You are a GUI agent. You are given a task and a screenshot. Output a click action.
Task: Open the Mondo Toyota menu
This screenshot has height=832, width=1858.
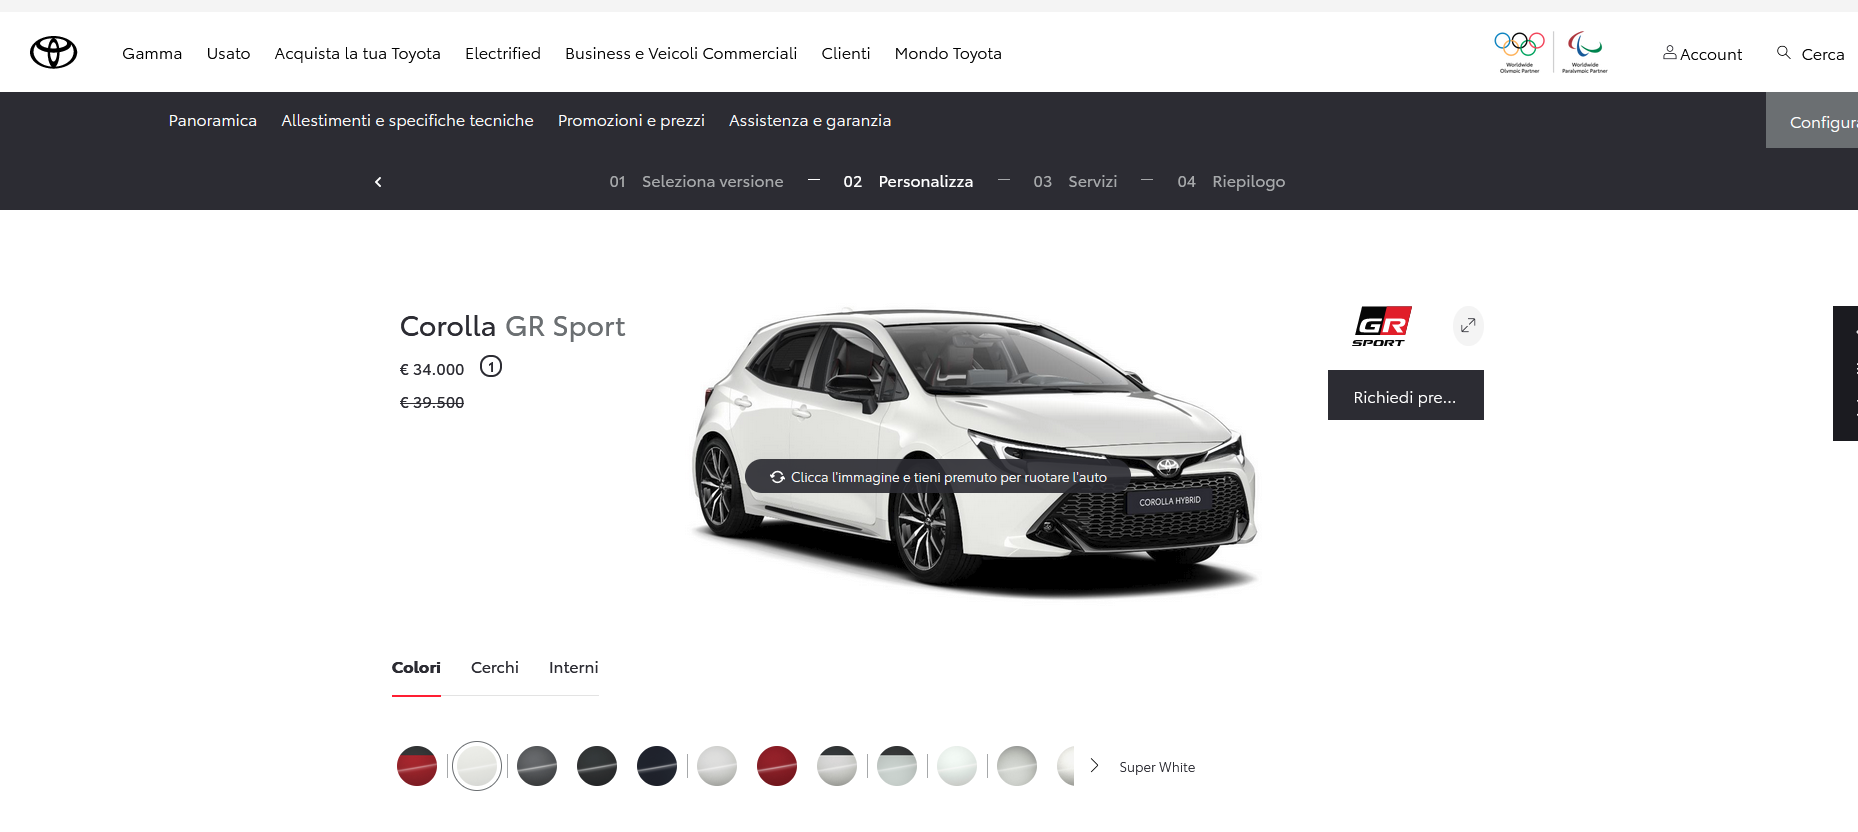click(x=948, y=54)
